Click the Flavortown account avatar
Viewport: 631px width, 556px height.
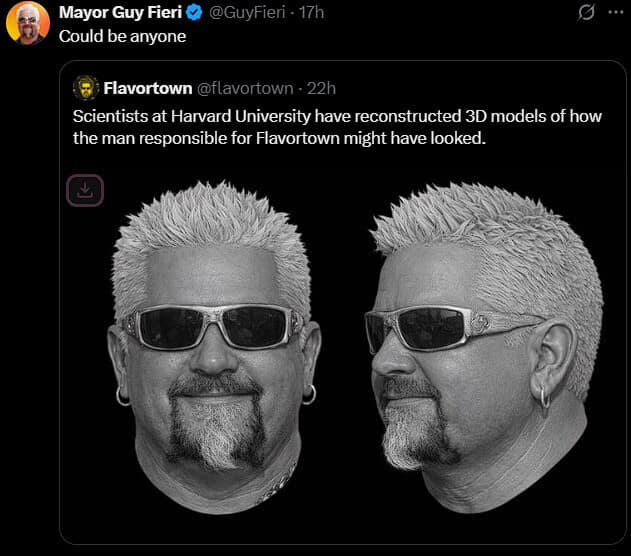[x=86, y=88]
